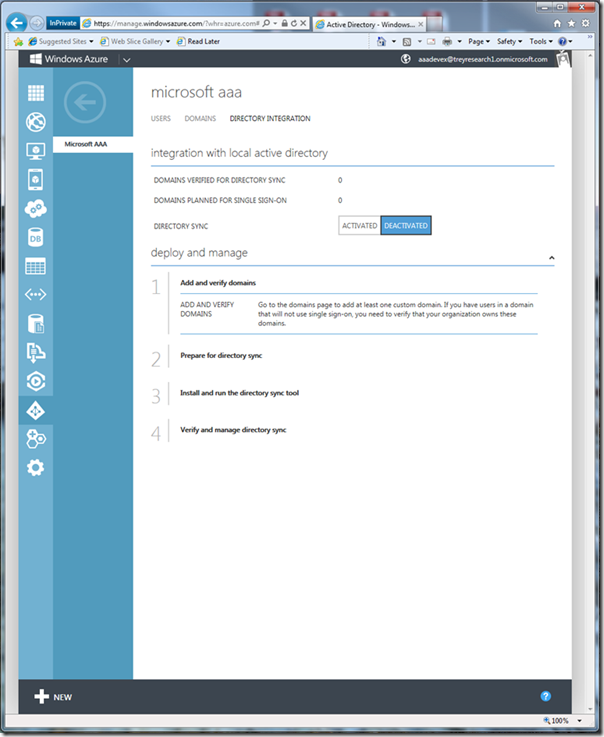Select the Active Directory diamond icon in sidebar
604x737 pixels.
point(36,410)
